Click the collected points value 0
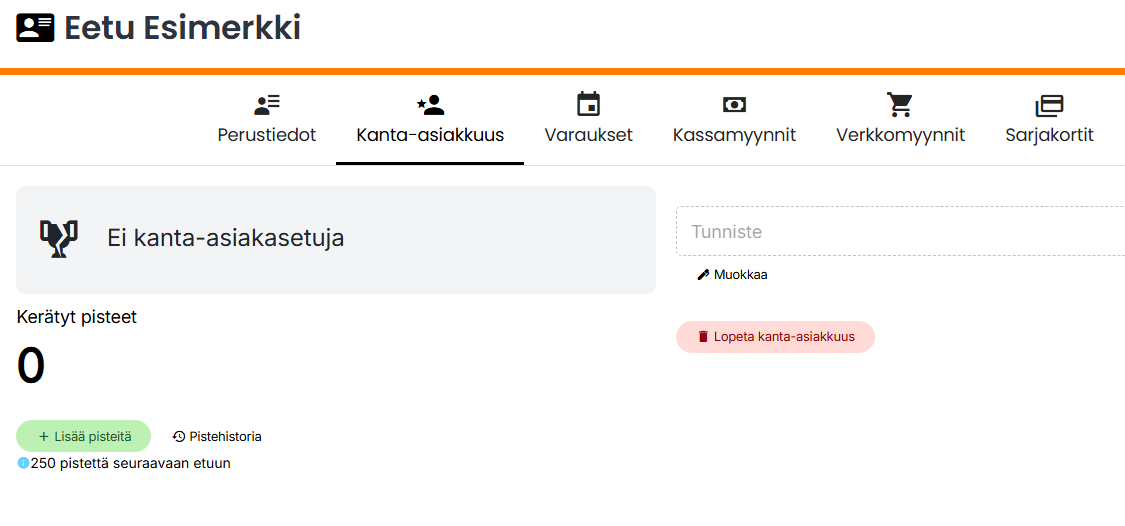 pos(31,366)
